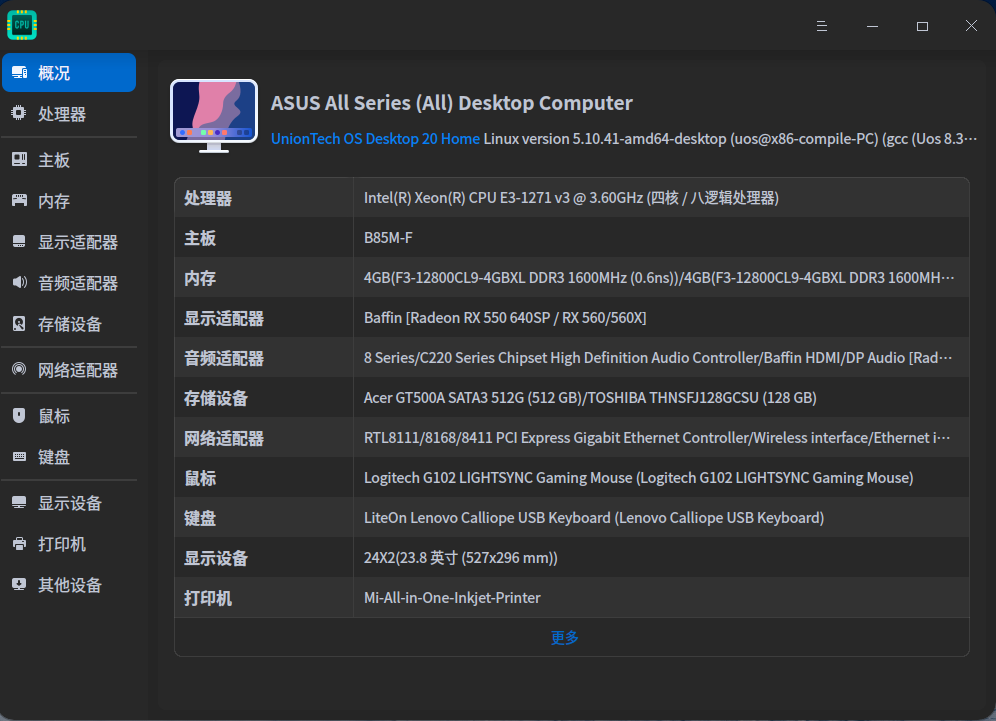
Task: Click the Mi-All-in-One-Inkjet-Printer value
Action: pyautogui.click(x=452, y=598)
